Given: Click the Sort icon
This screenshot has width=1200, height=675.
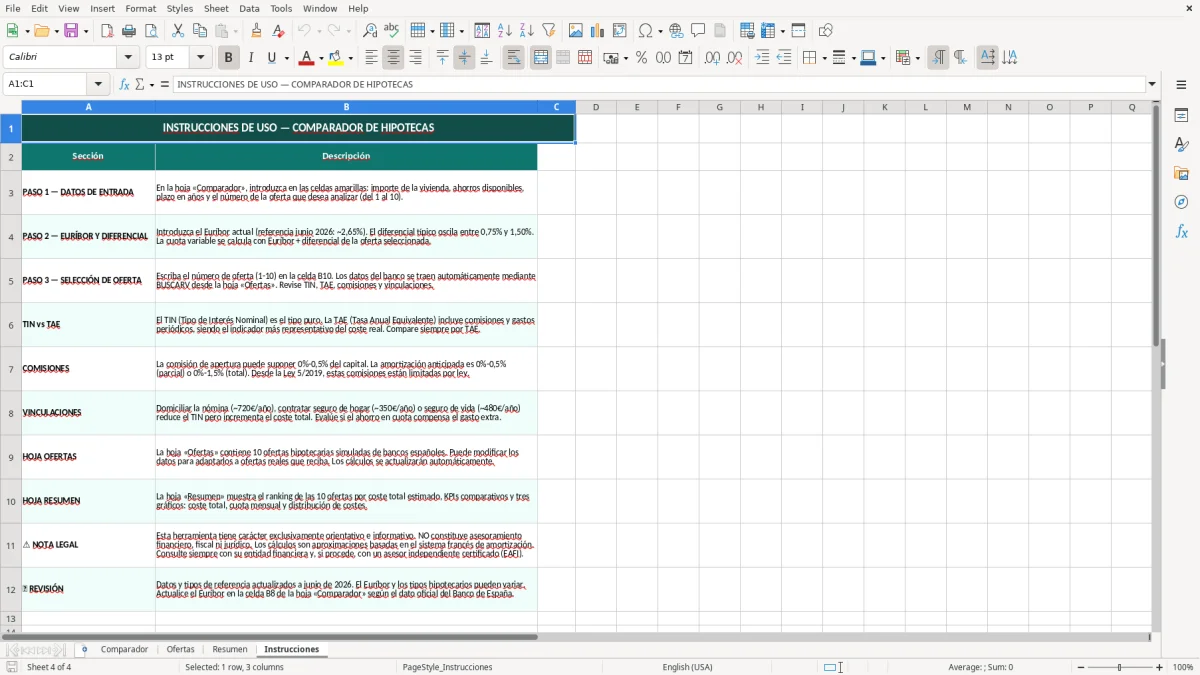Looking at the screenshot, I should [482, 31].
